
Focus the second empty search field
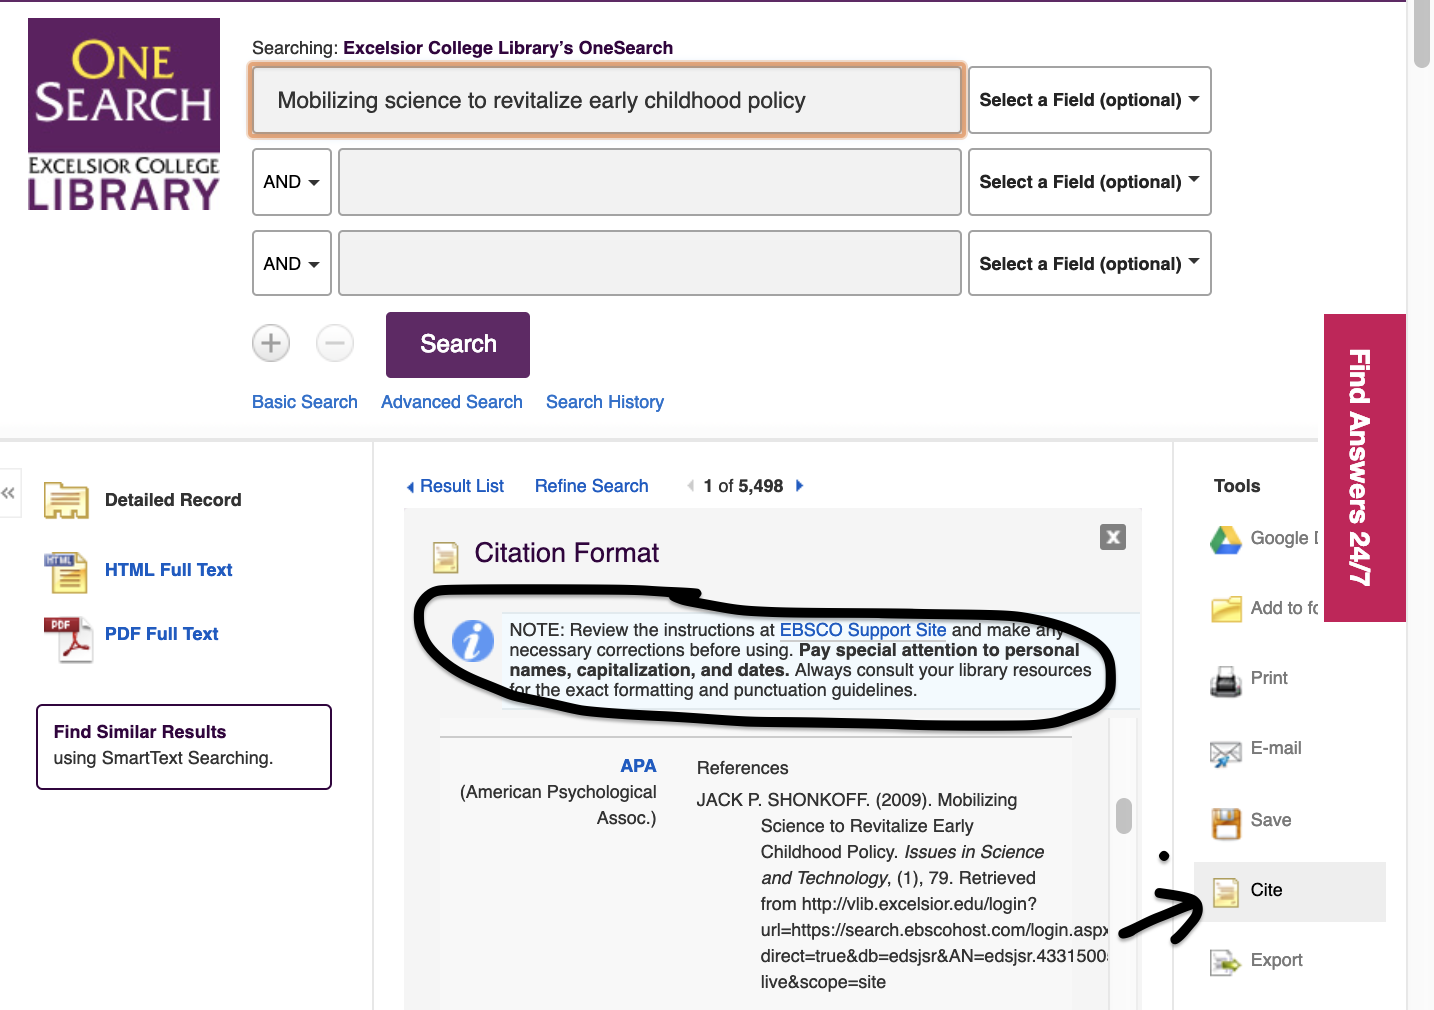click(650, 182)
